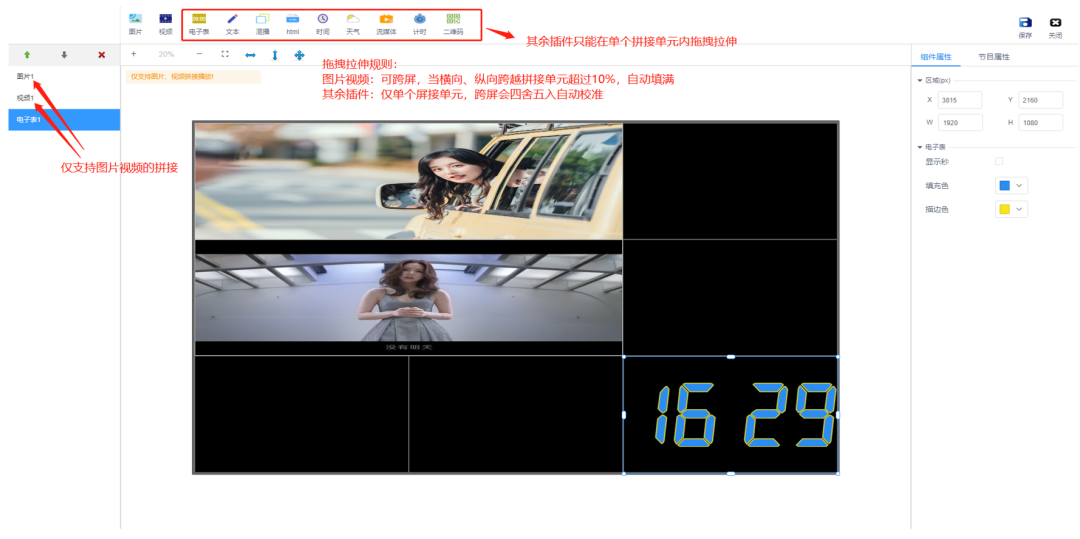Switch to the 组件属性 tab
The width and height of the screenshot is (1080, 539).
[936, 56]
